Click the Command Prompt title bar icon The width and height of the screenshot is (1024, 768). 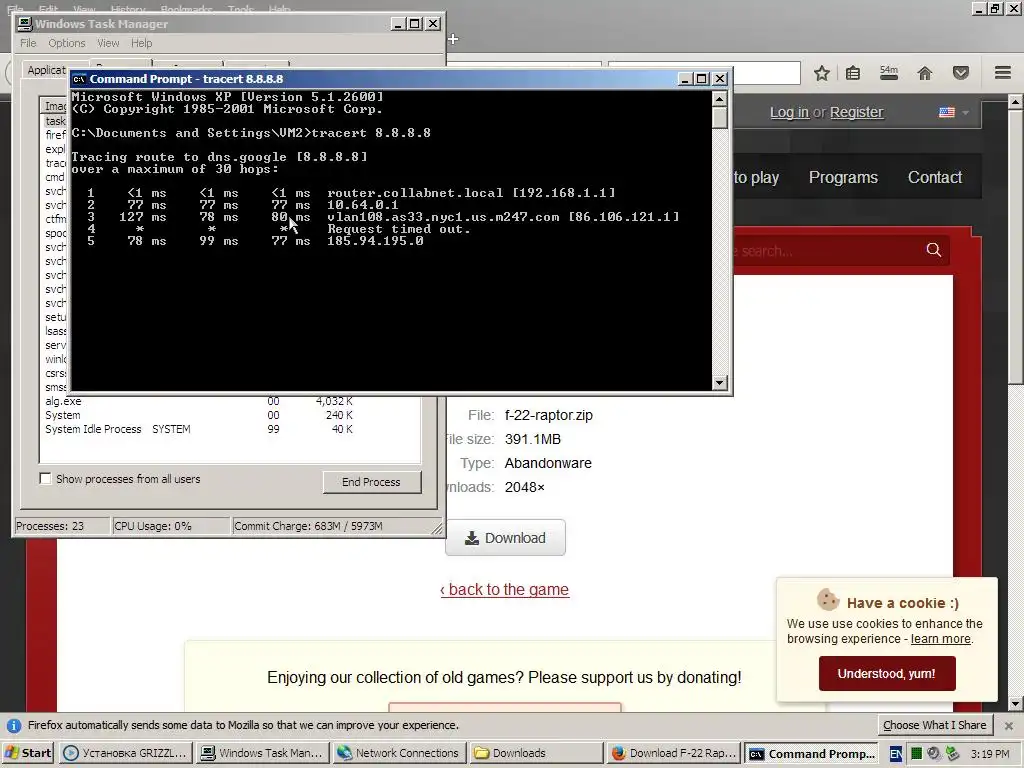click(79, 79)
